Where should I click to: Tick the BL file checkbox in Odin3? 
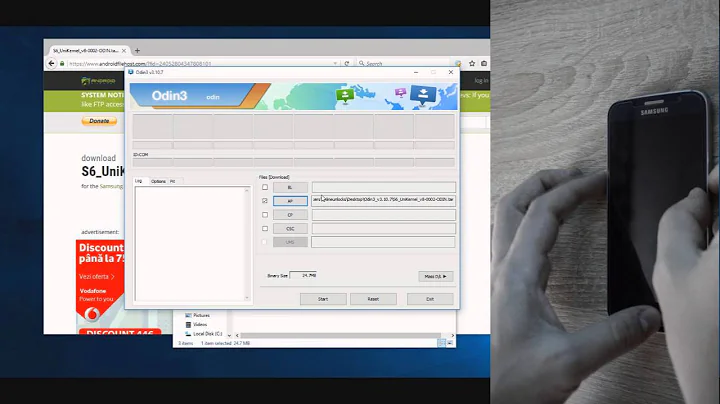(x=265, y=187)
